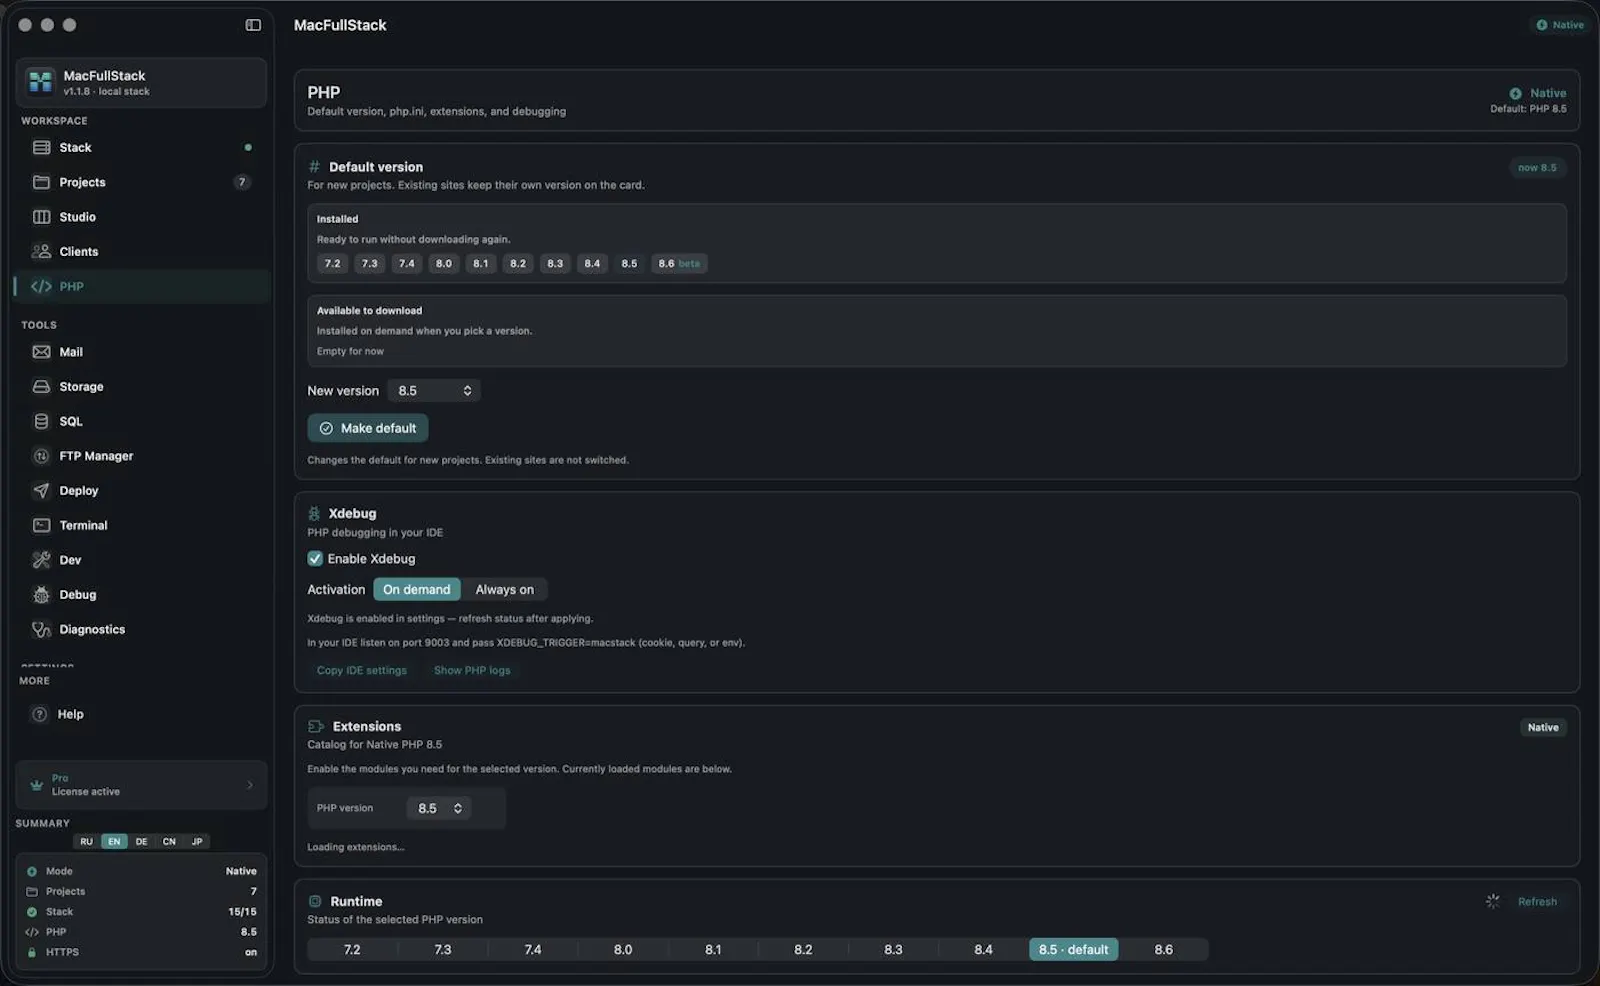Image resolution: width=1600 pixels, height=986 pixels.
Task: Select the 7.4 runtime tab
Action: 533,949
